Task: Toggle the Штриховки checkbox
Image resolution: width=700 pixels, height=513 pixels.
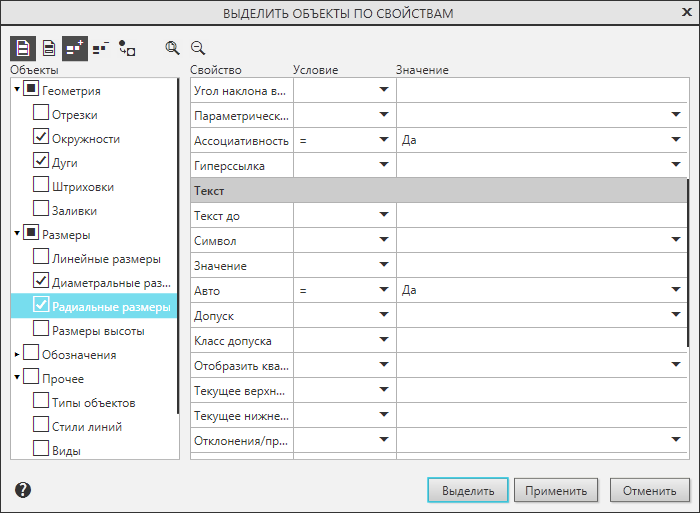Action: pos(41,186)
